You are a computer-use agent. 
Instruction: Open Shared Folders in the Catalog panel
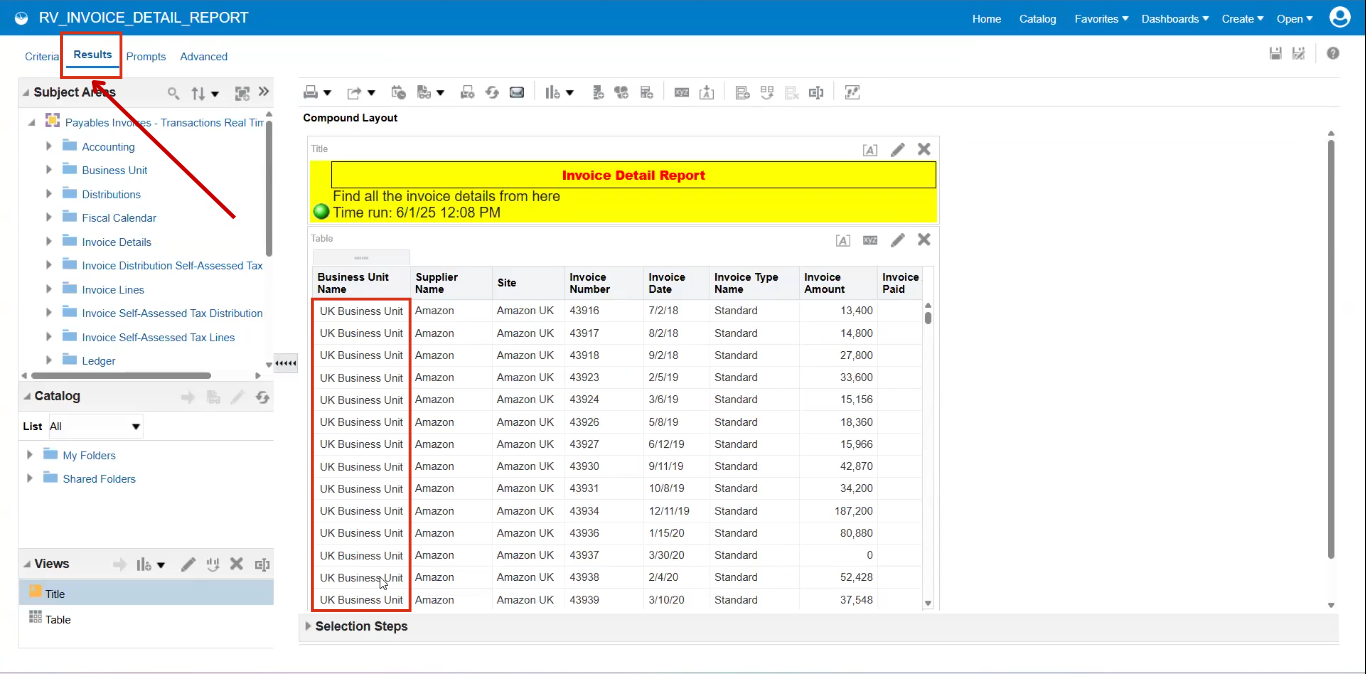coord(99,478)
